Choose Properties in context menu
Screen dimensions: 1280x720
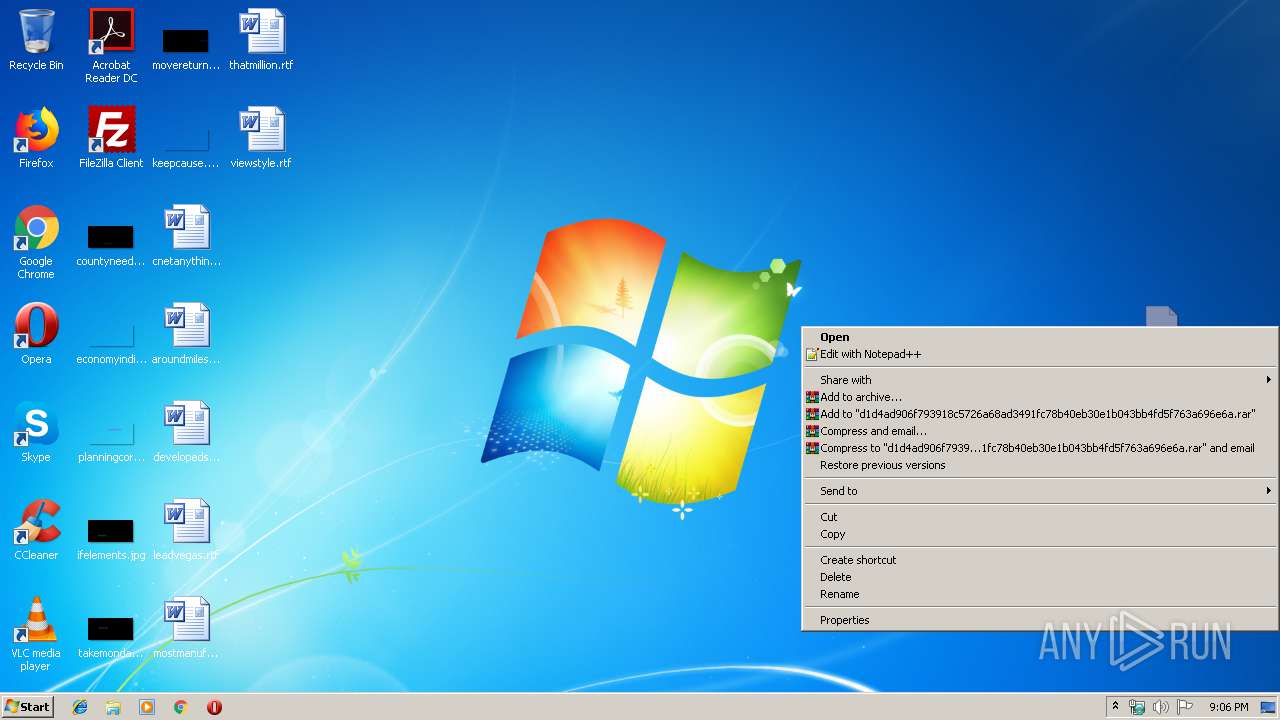(x=1040, y=620)
